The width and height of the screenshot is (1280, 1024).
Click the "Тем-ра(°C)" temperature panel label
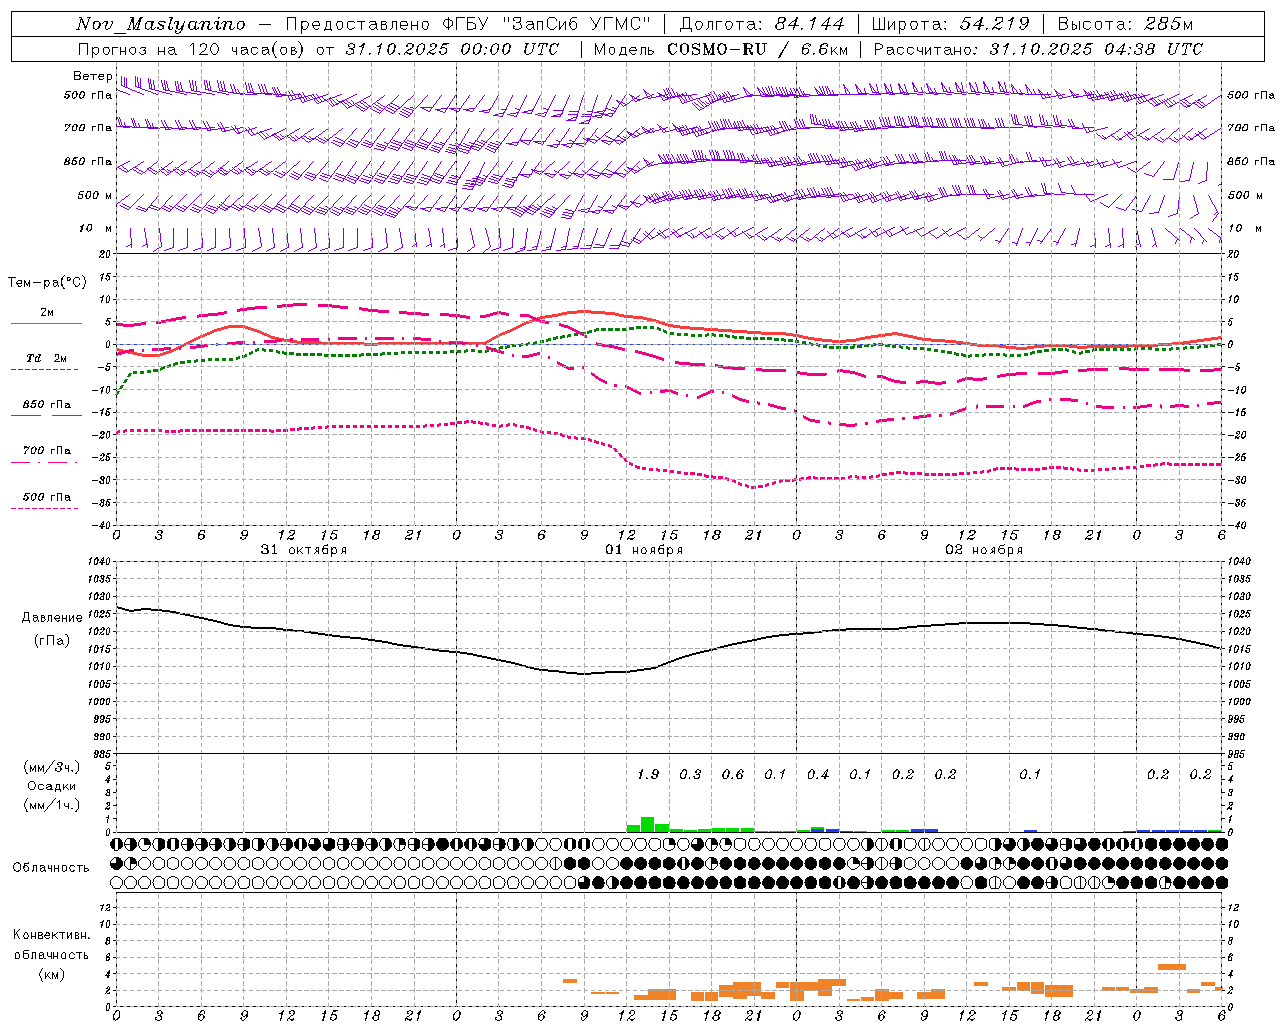click(47, 282)
